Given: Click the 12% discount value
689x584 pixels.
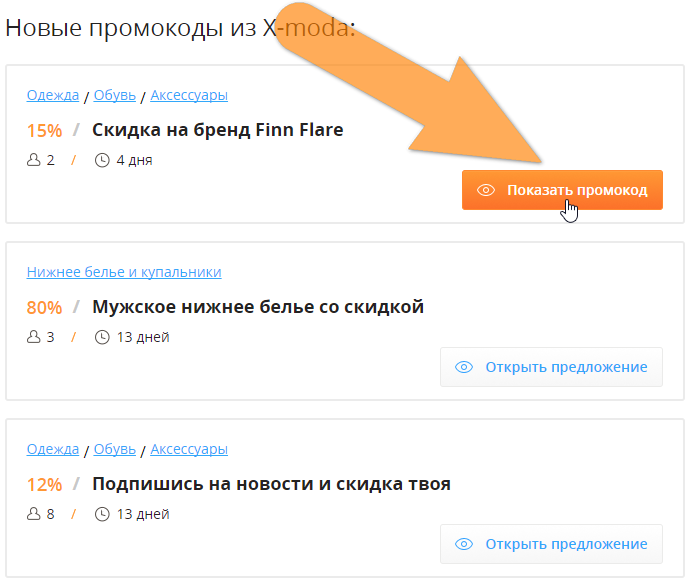Looking at the screenshot, I should [x=44, y=485].
